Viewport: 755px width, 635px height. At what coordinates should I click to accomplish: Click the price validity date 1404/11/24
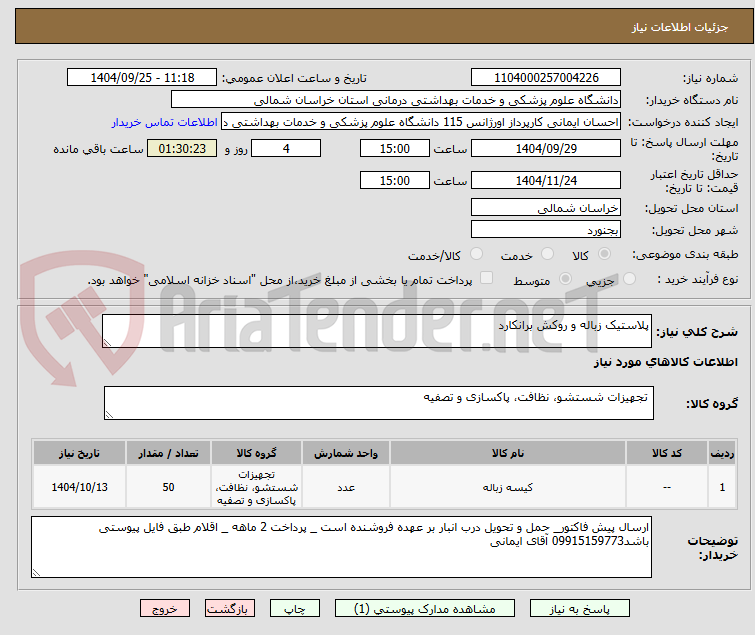pyautogui.click(x=546, y=181)
